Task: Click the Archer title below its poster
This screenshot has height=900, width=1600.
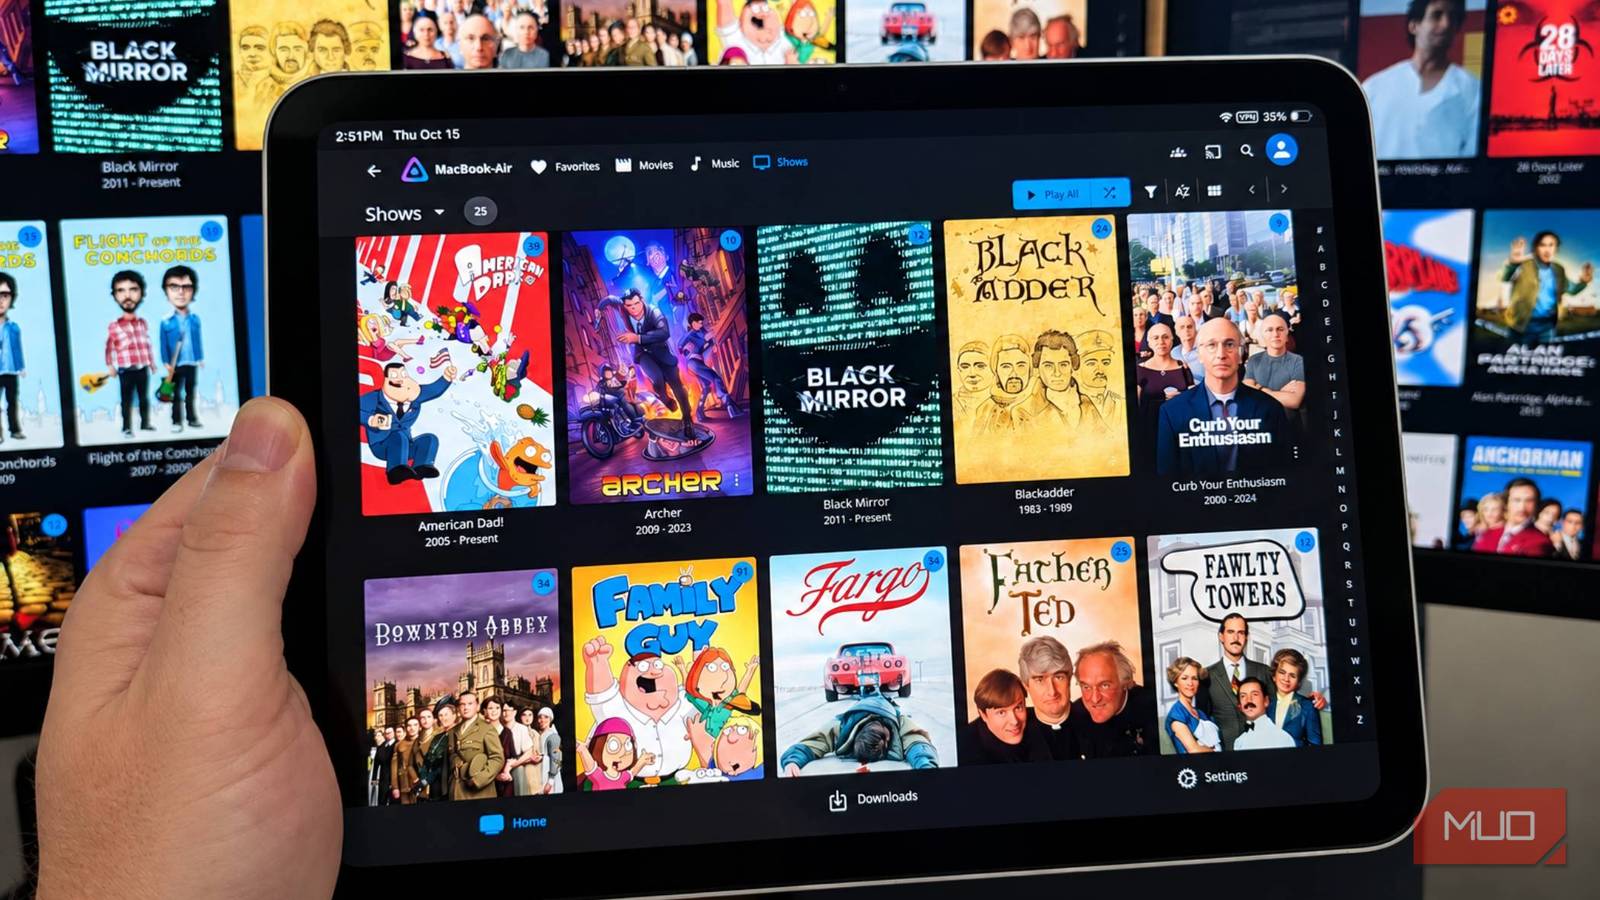Action: 662,513
